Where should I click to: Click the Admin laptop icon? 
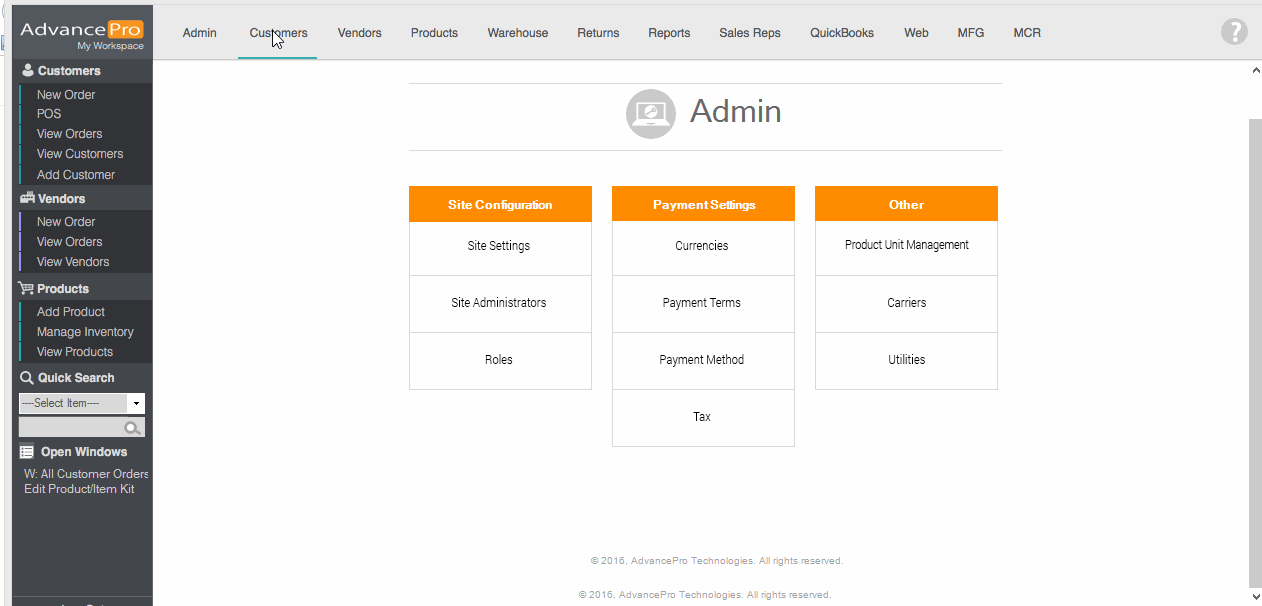(651, 113)
